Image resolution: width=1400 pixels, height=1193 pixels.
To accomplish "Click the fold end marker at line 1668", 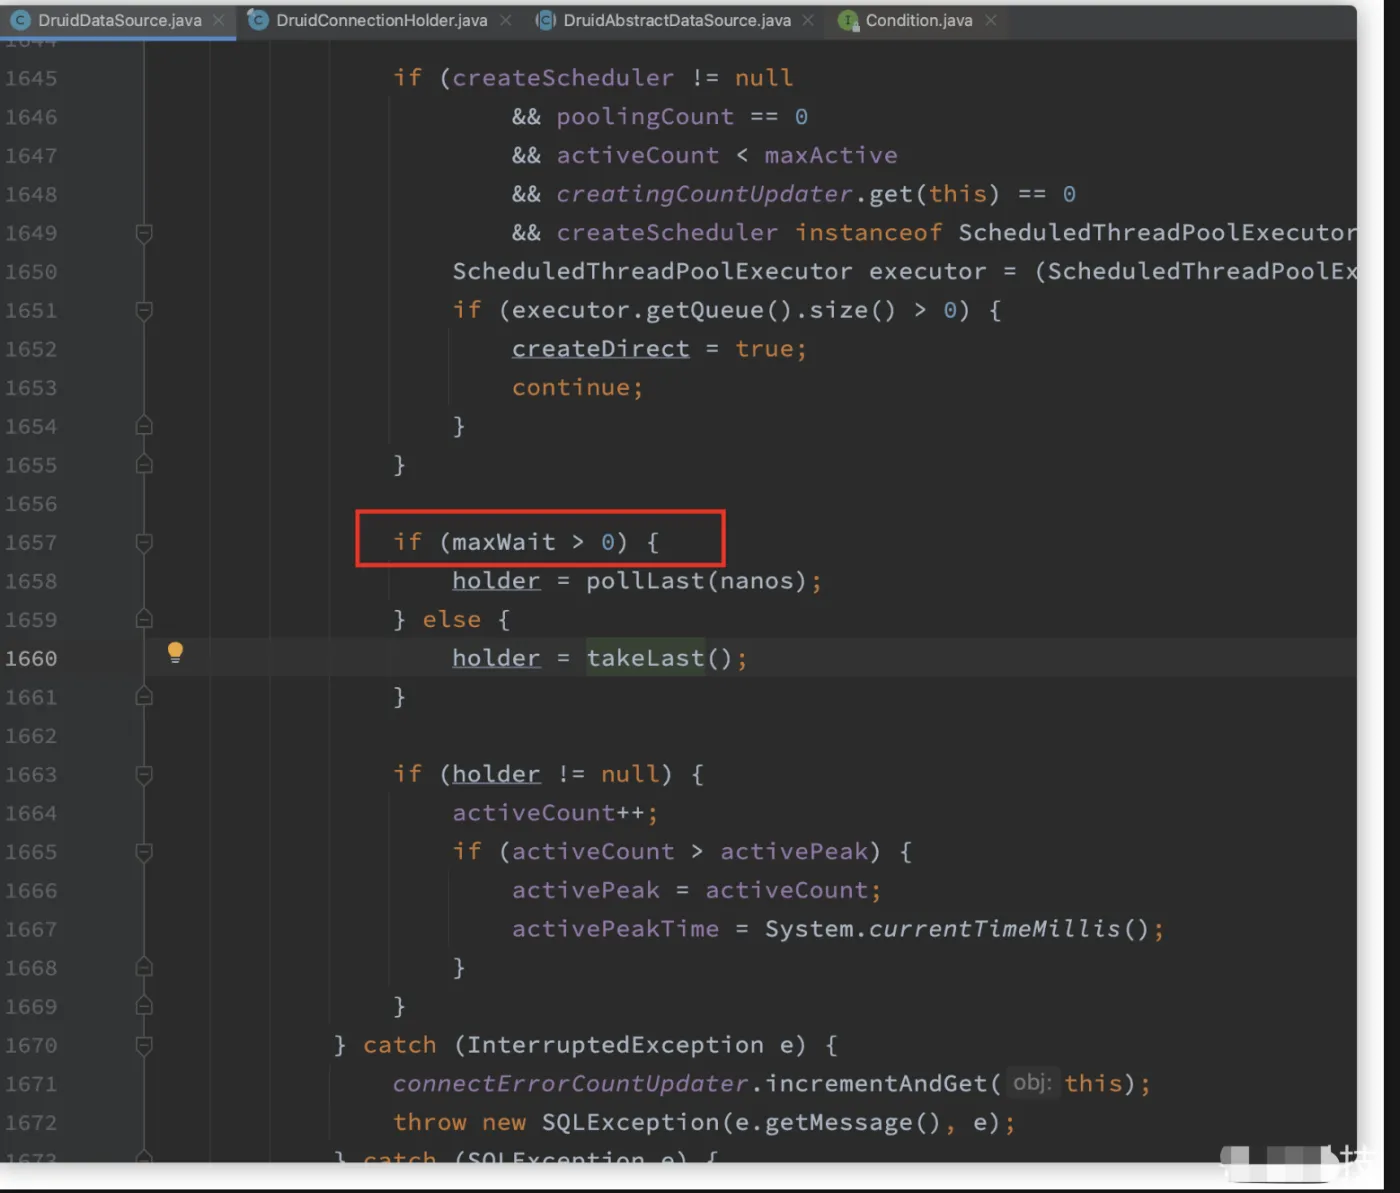I will tap(144, 967).
